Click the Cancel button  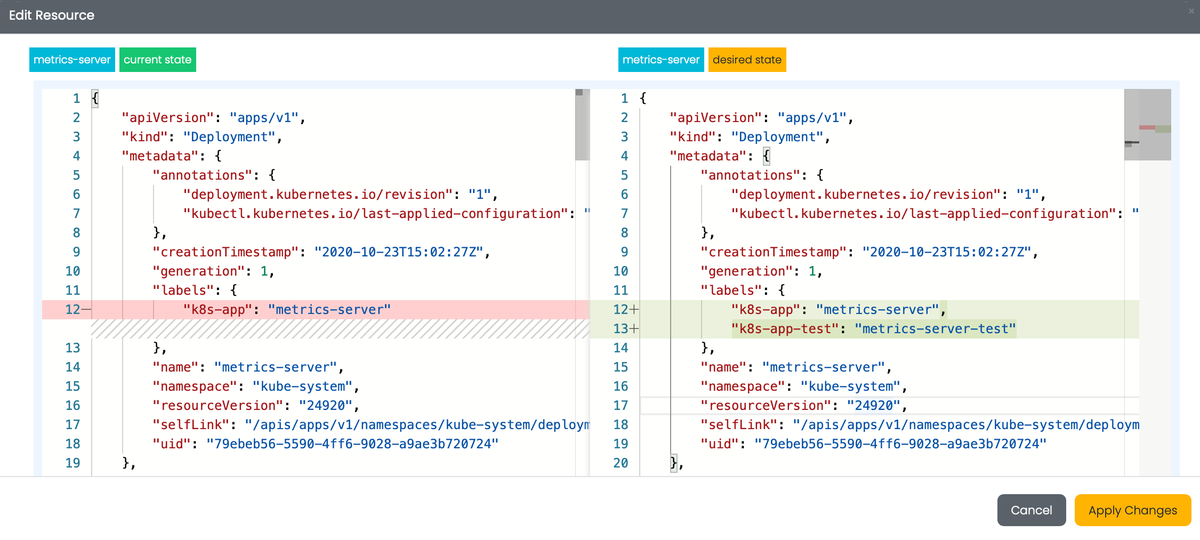coord(1031,510)
